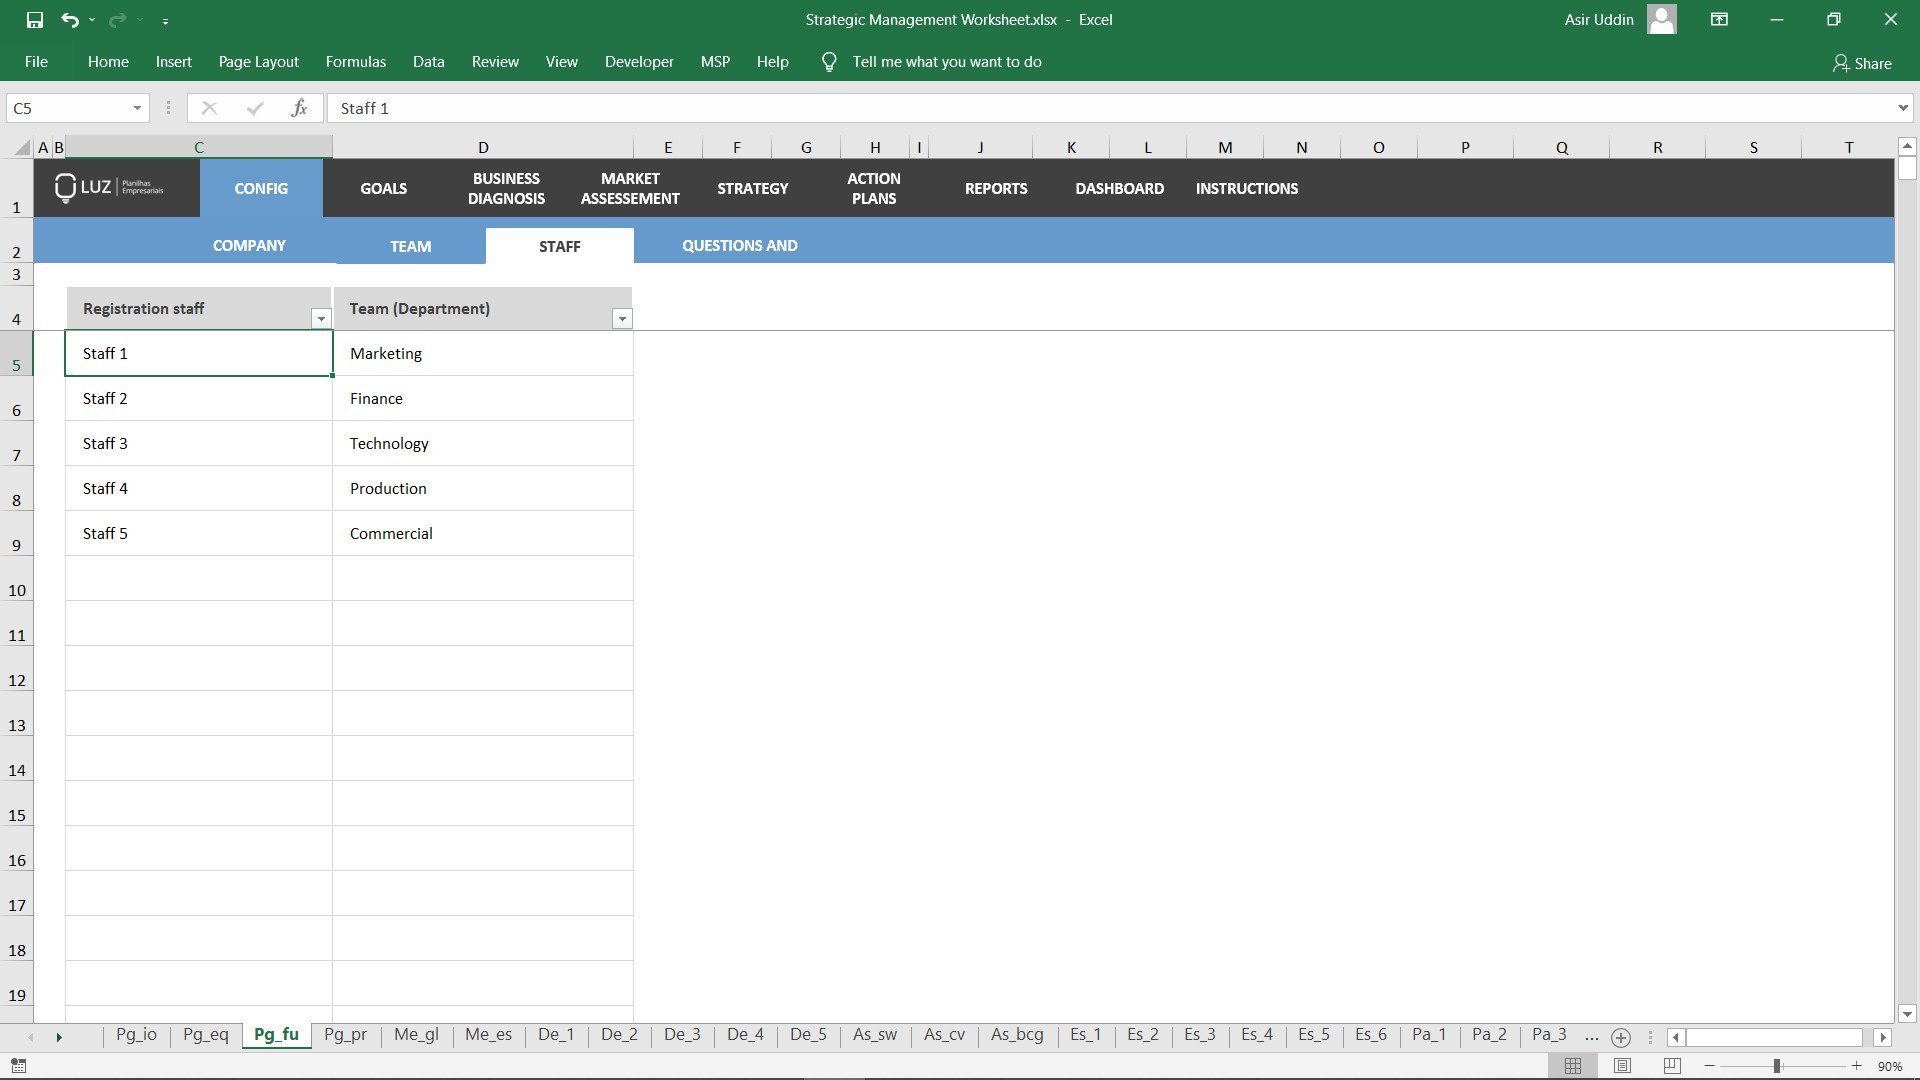The width and height of the screenshot is (1920, 1080).
Task: Click the Ribbon Display Options icon
Action: [x=1719, y=19]
